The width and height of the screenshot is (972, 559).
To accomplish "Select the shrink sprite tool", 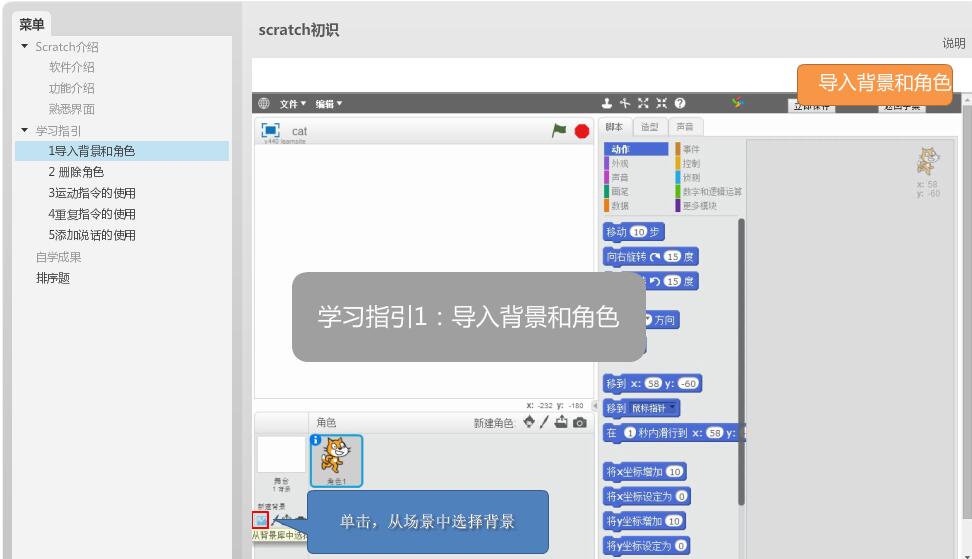I will click(x=661, y=103).
